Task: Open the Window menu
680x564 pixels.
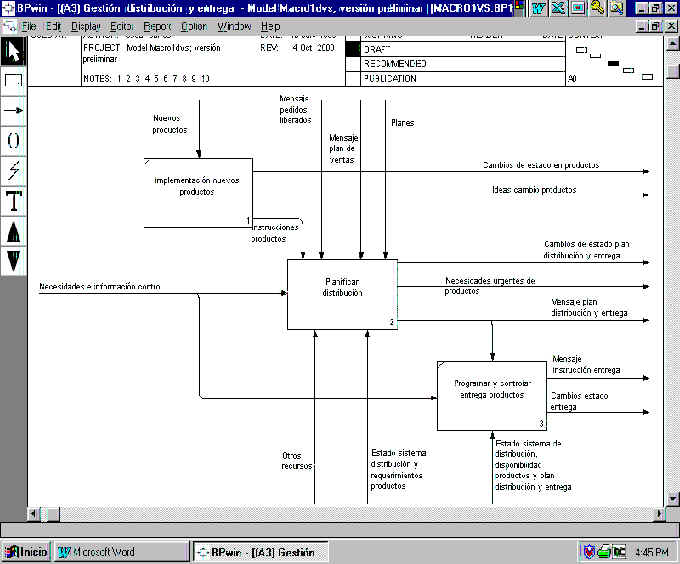Action: point(234,26)
